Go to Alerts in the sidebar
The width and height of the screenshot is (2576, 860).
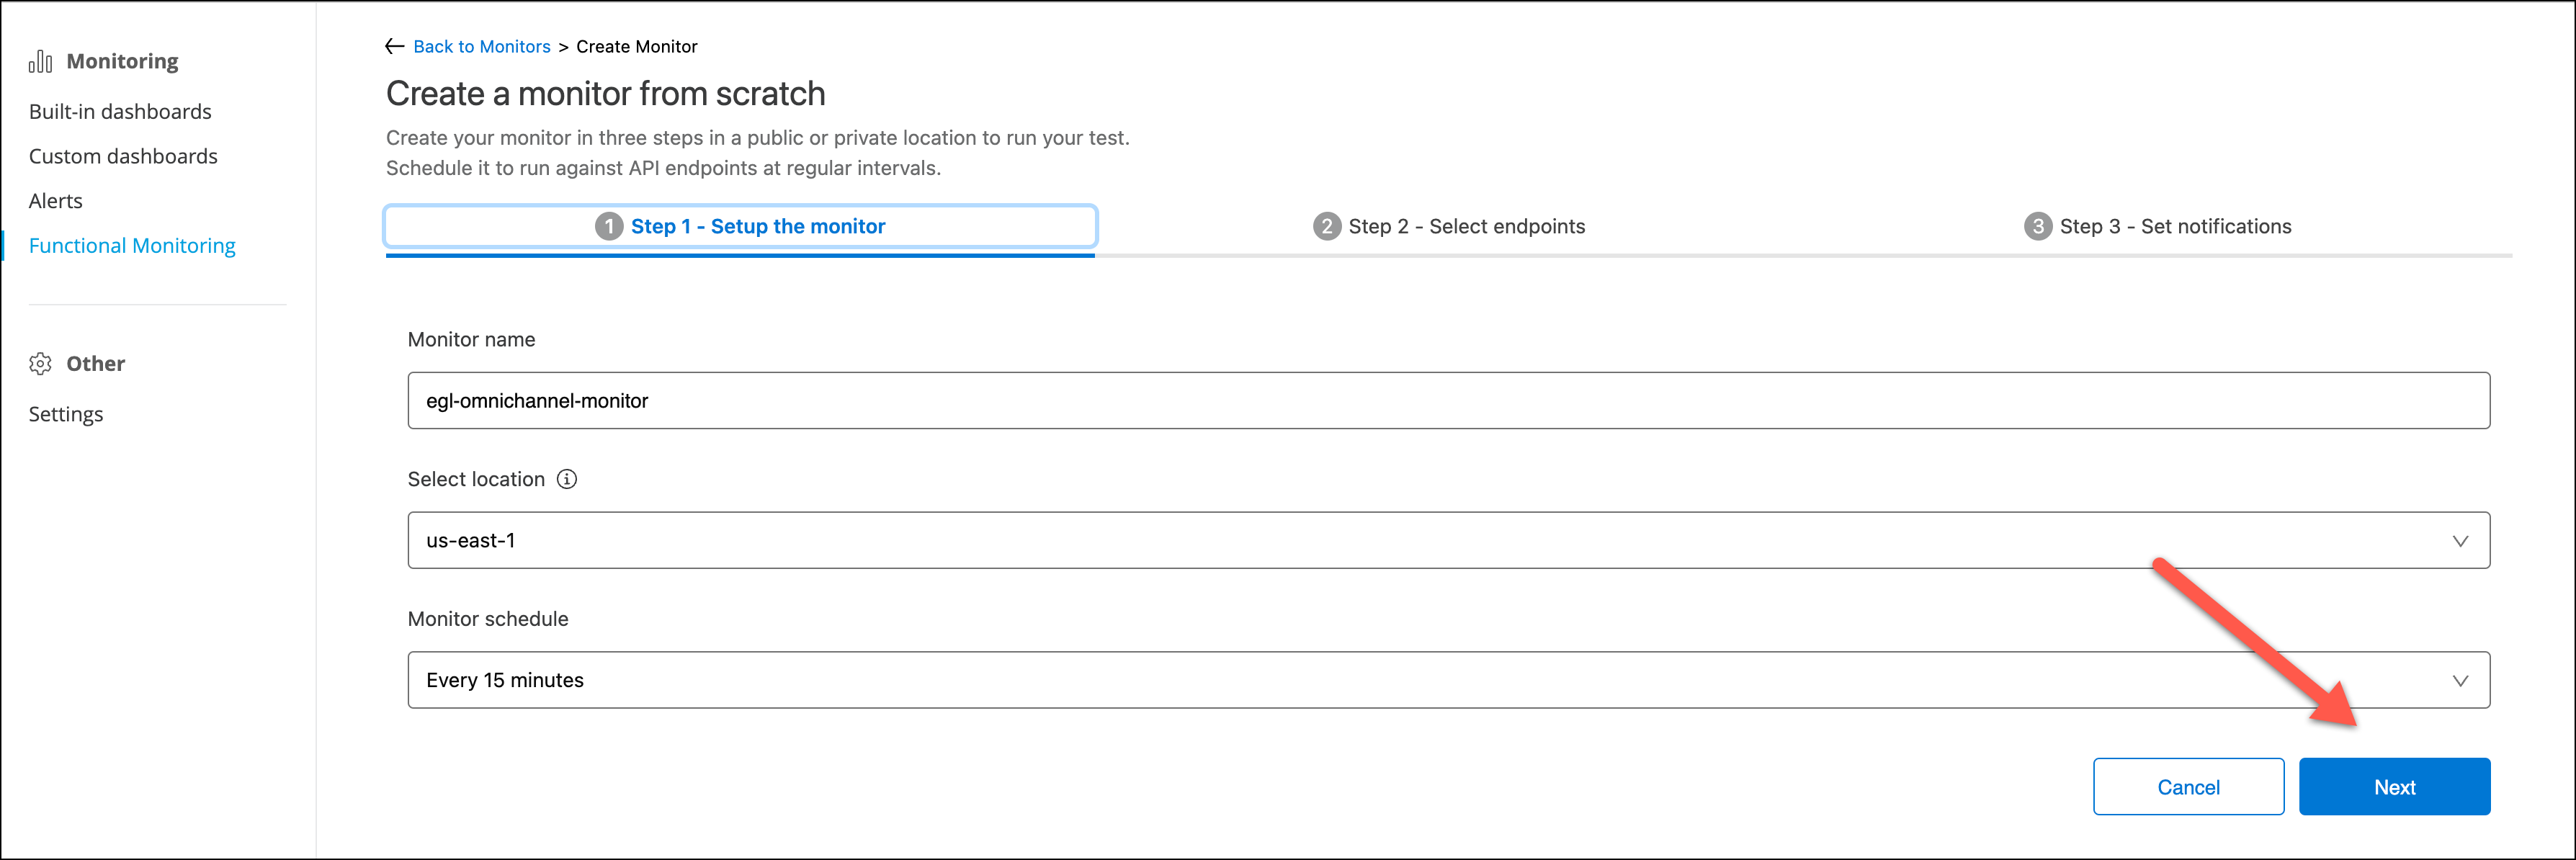coord(56,201)
